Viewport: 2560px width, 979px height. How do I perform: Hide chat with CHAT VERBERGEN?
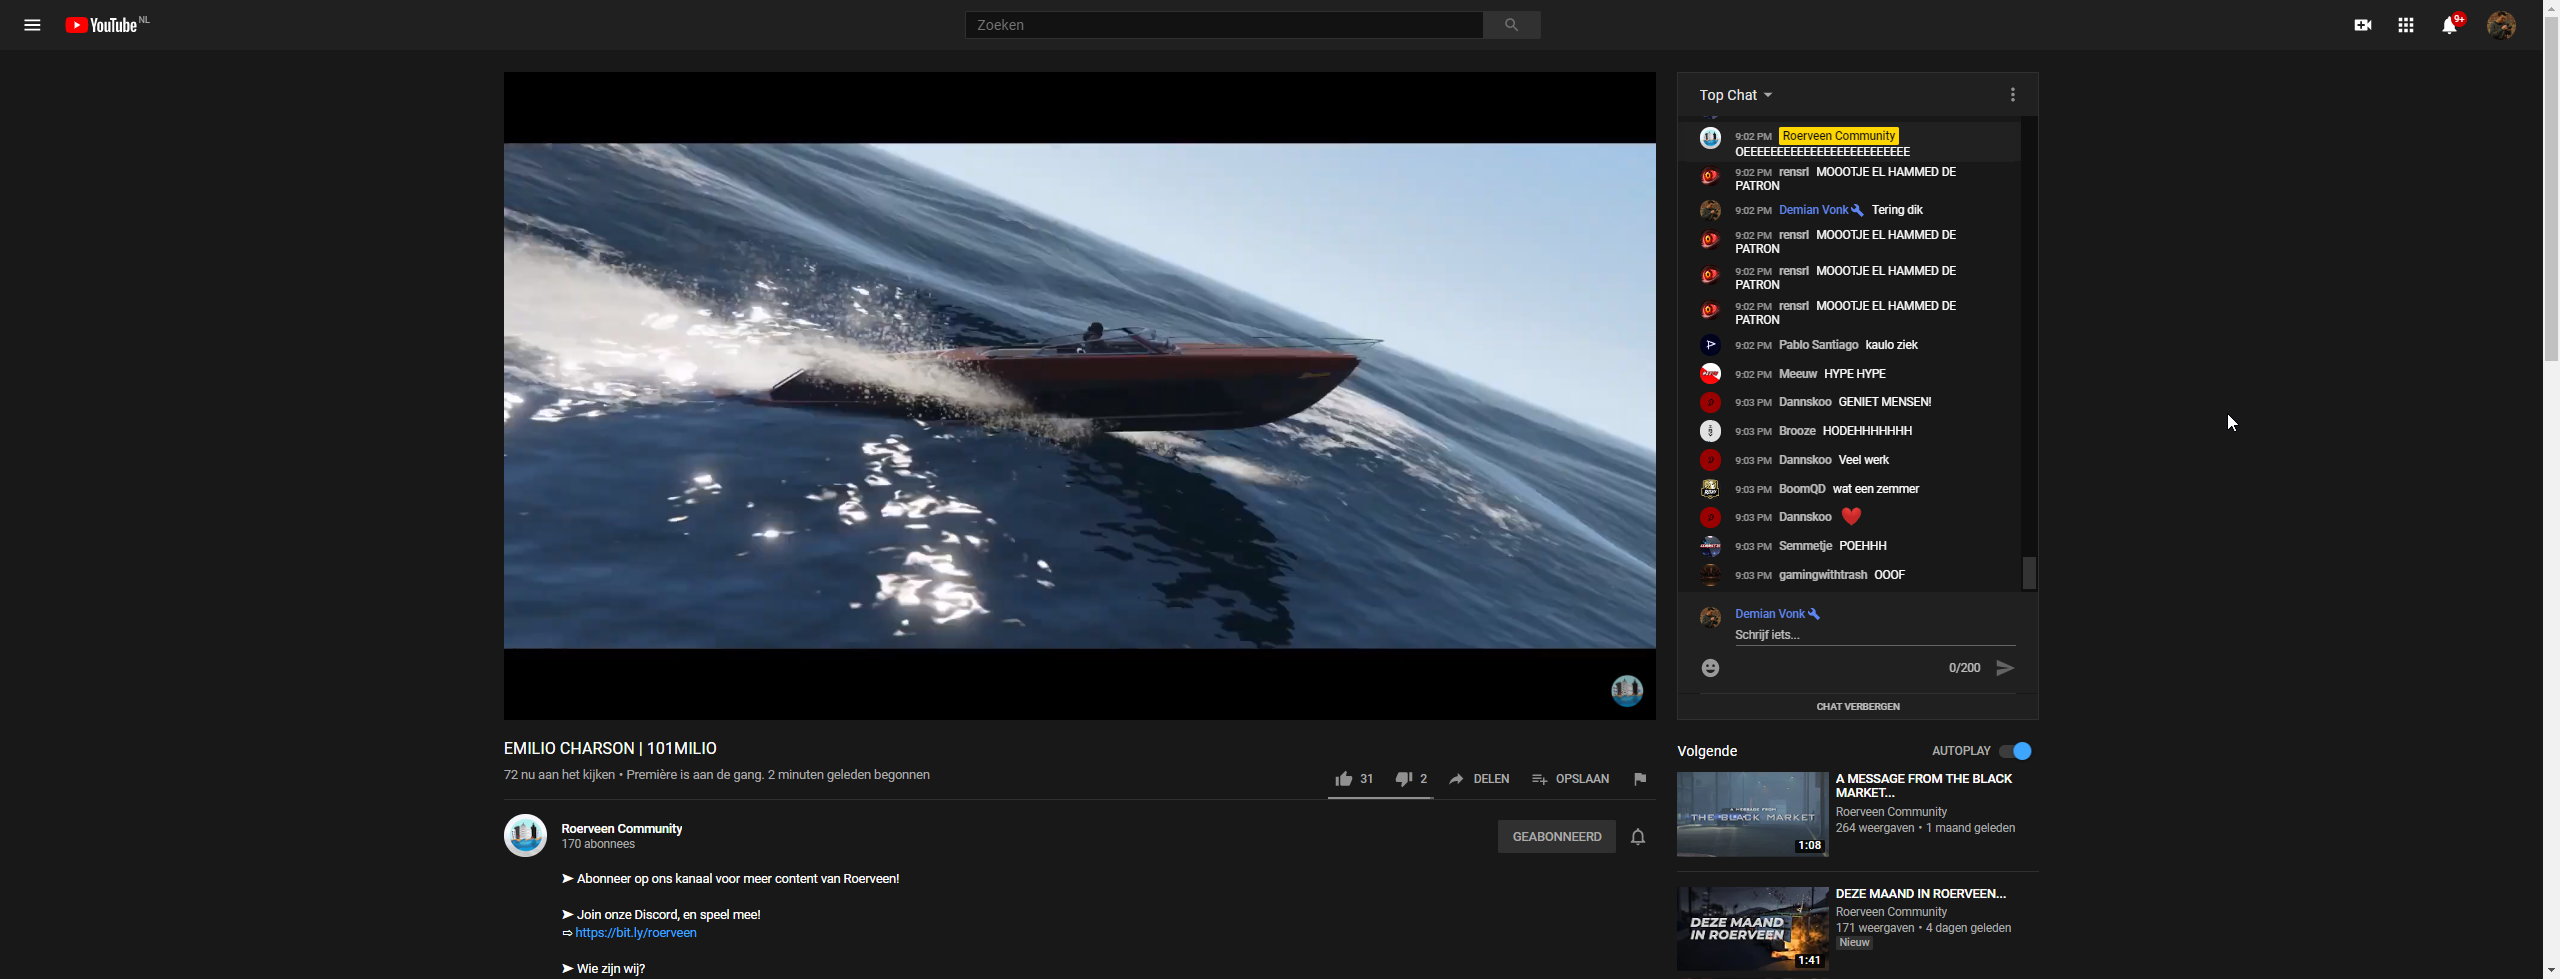pos(1858,707)
